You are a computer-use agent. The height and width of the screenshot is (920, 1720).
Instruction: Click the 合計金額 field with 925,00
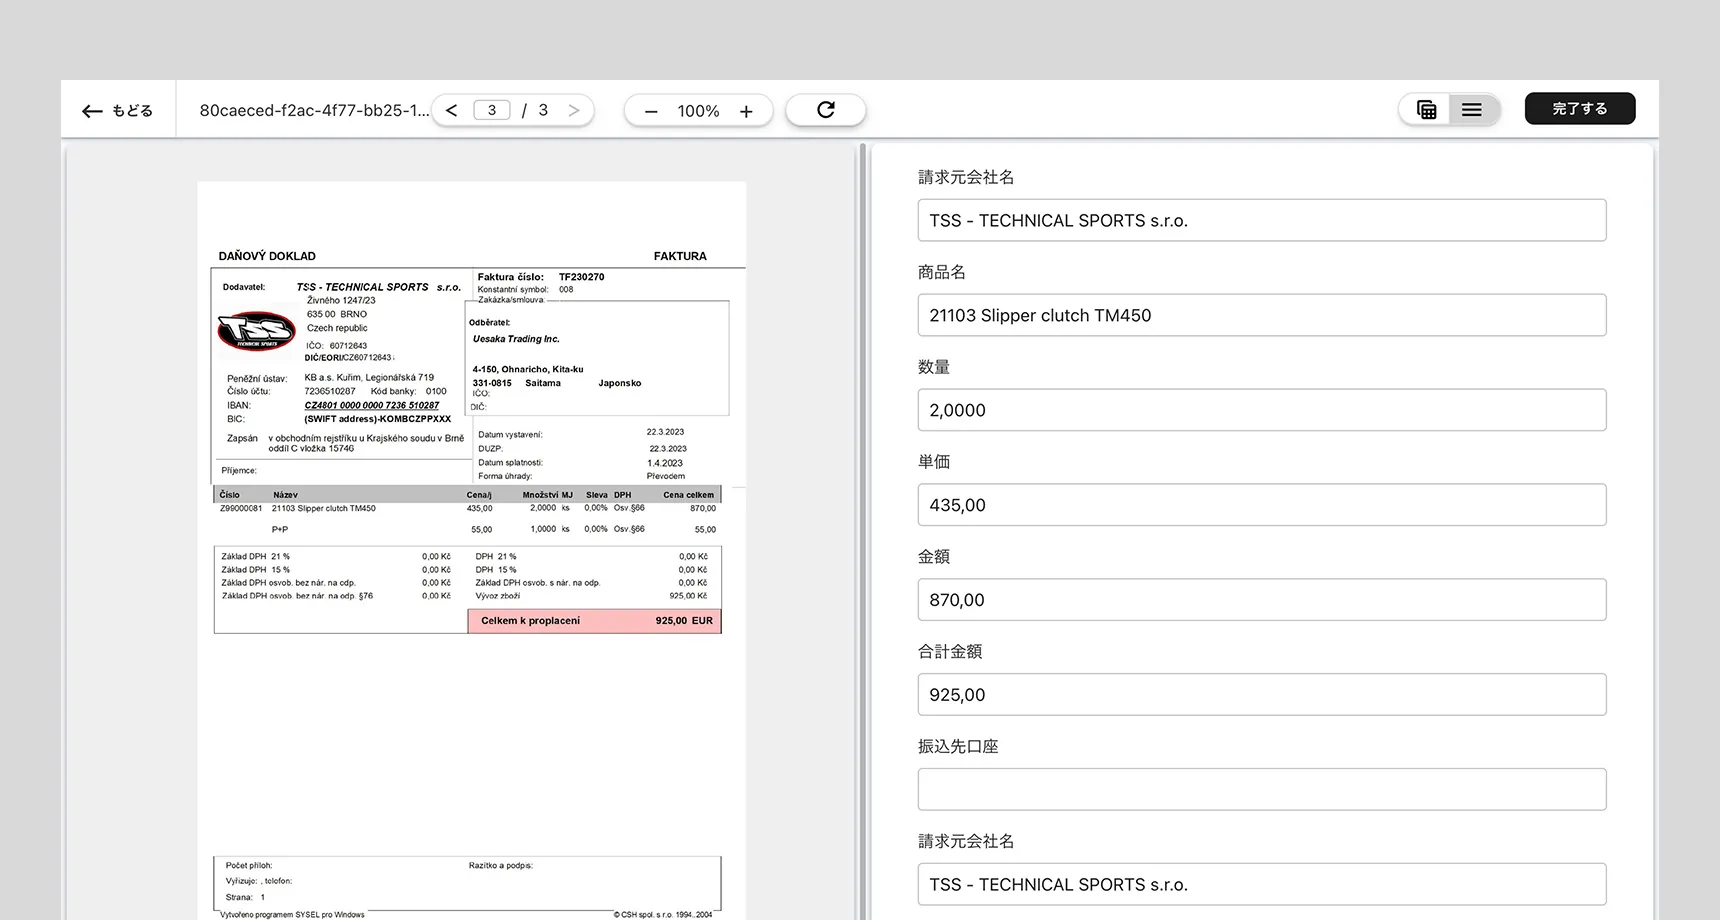pos(1262,695)
